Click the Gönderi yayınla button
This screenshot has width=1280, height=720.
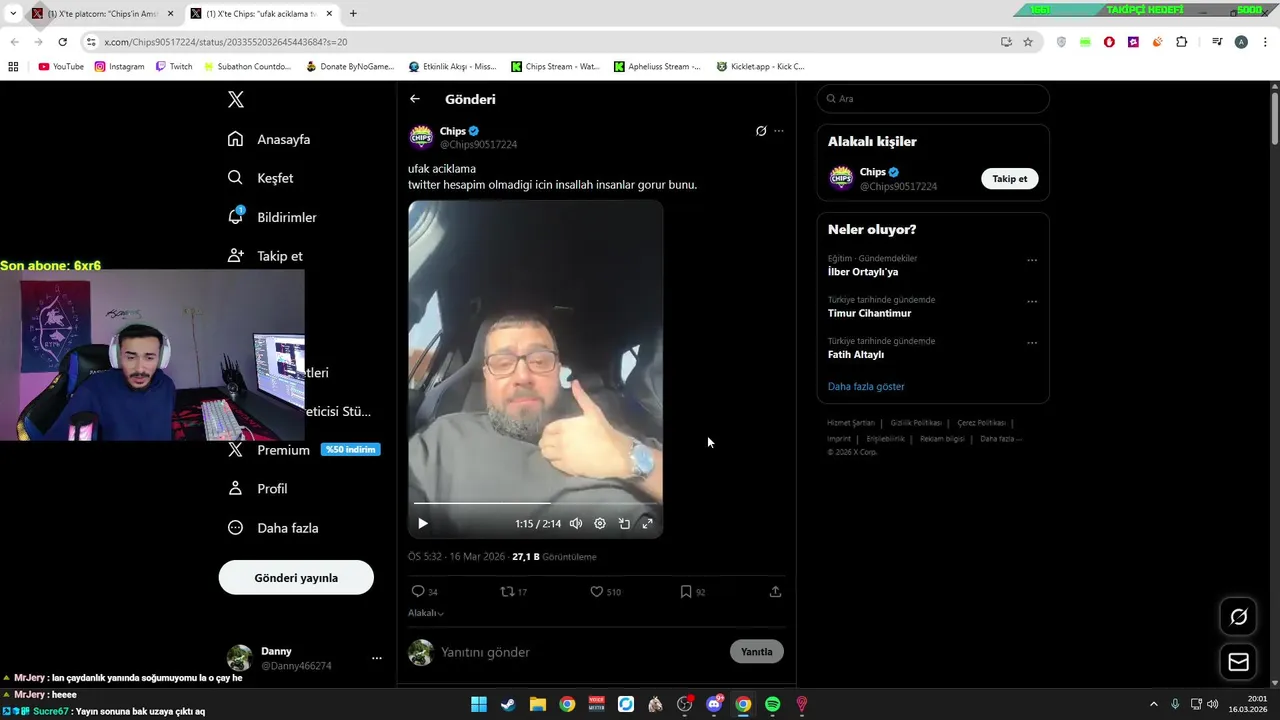[x=296, y=578]
